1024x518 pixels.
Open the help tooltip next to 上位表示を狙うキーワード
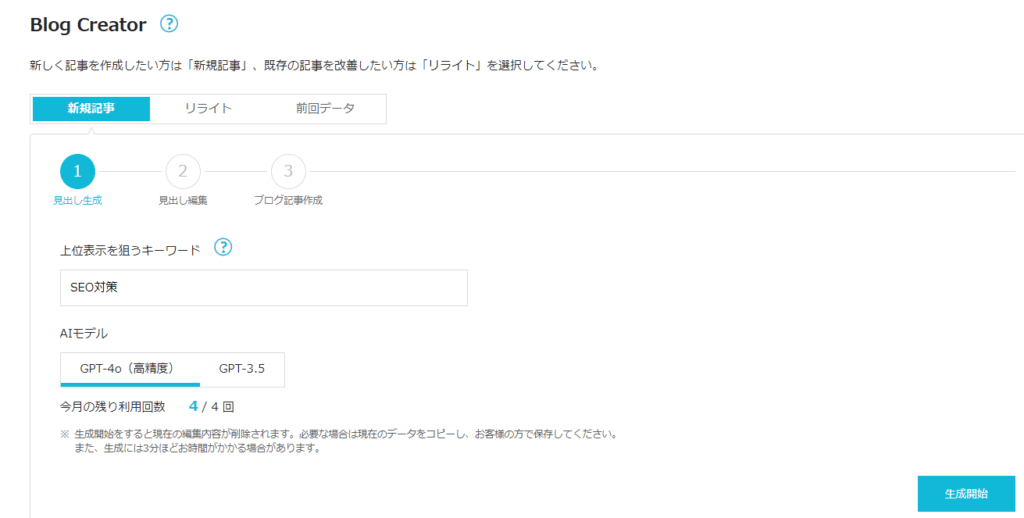[223, 247]
